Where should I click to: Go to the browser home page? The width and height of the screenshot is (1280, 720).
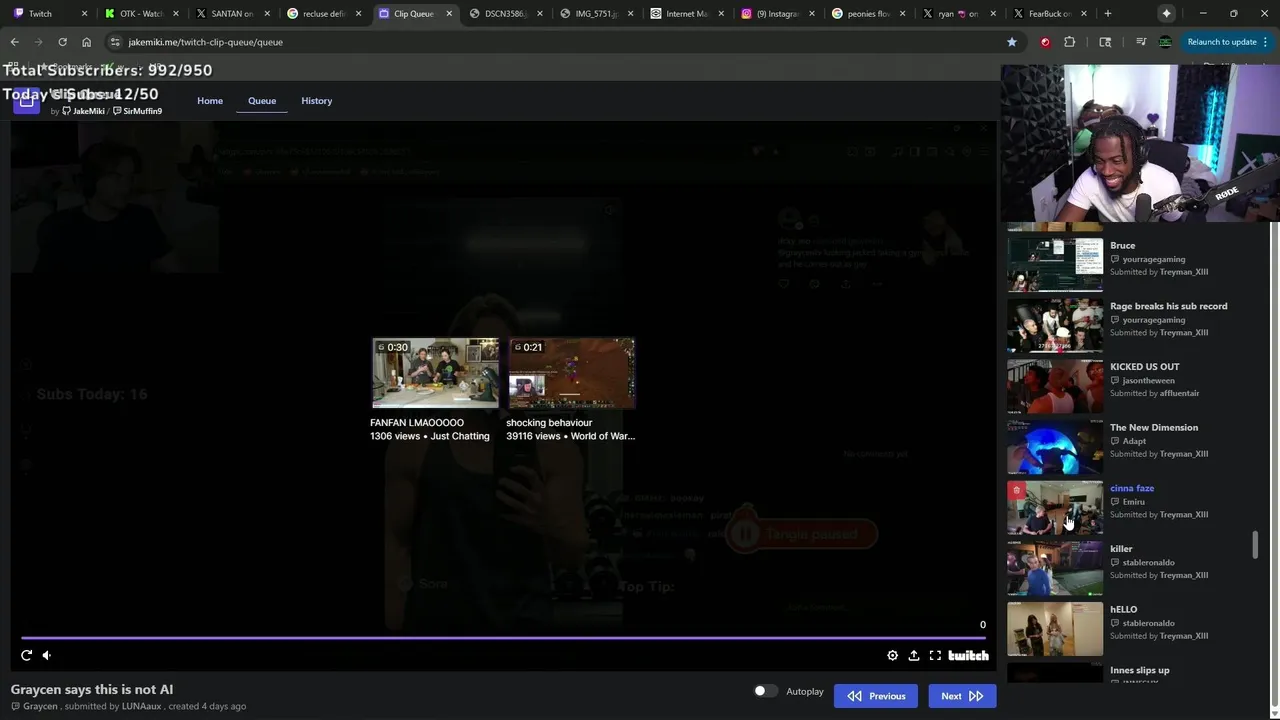[x=86, y=42]
